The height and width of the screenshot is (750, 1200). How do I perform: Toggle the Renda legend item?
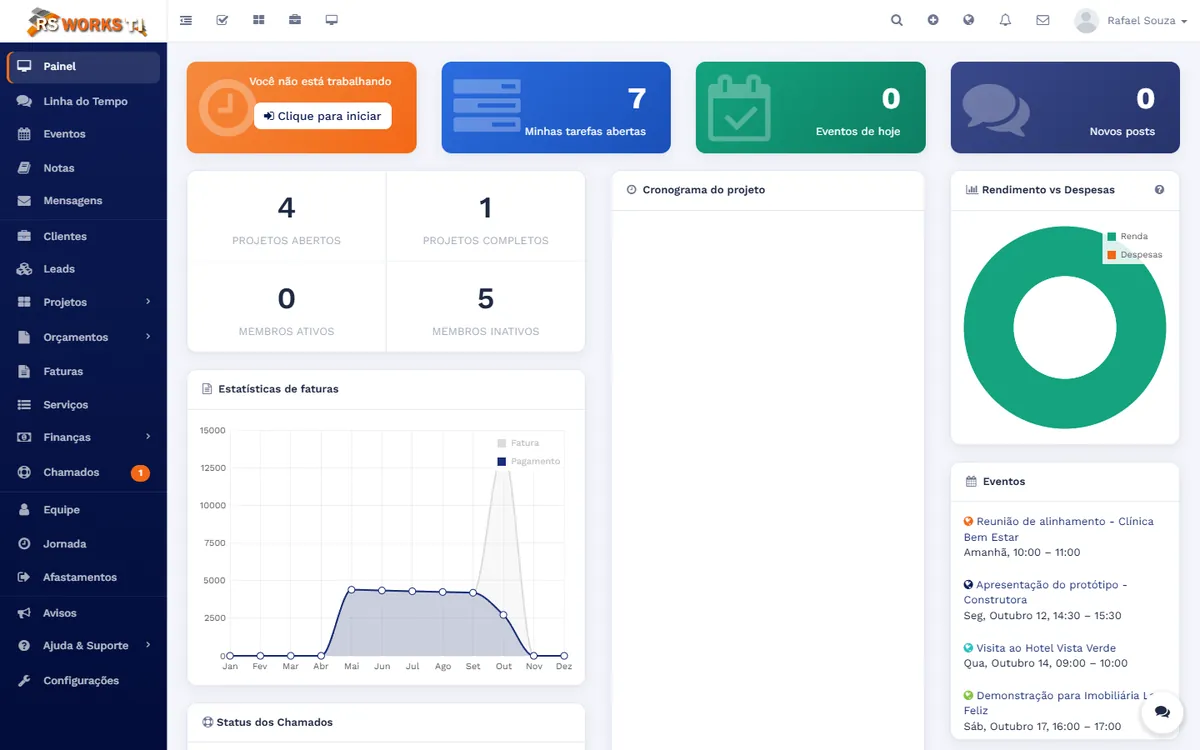pos(1127,237)
